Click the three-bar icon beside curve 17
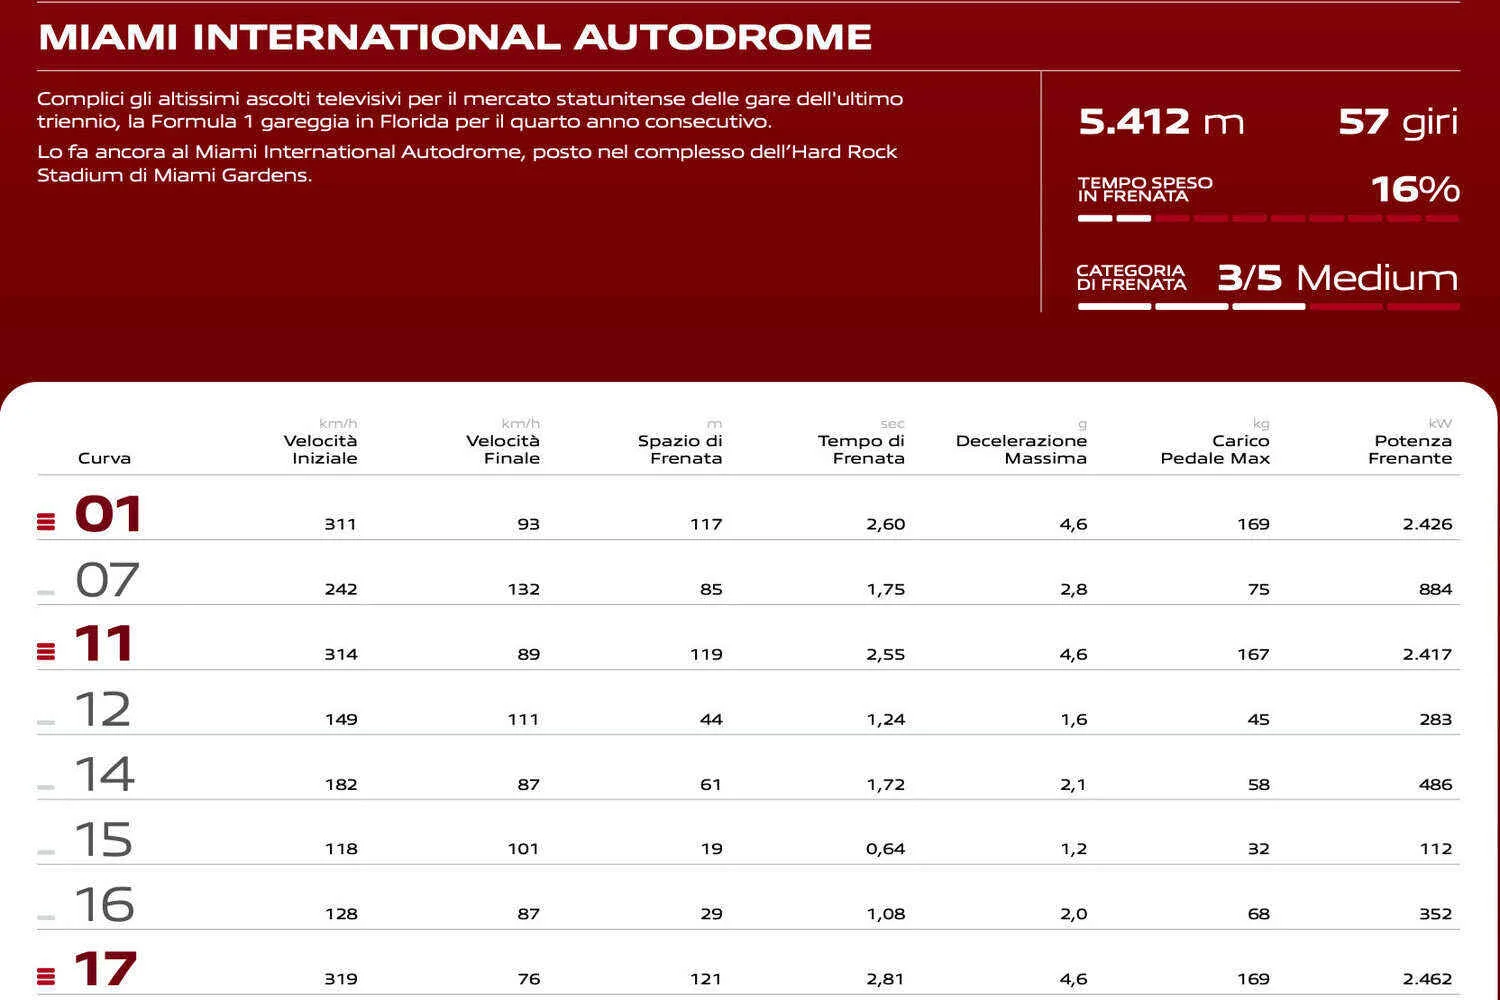This screenshot has height=1000, width=1500. (x=46, y=976)
